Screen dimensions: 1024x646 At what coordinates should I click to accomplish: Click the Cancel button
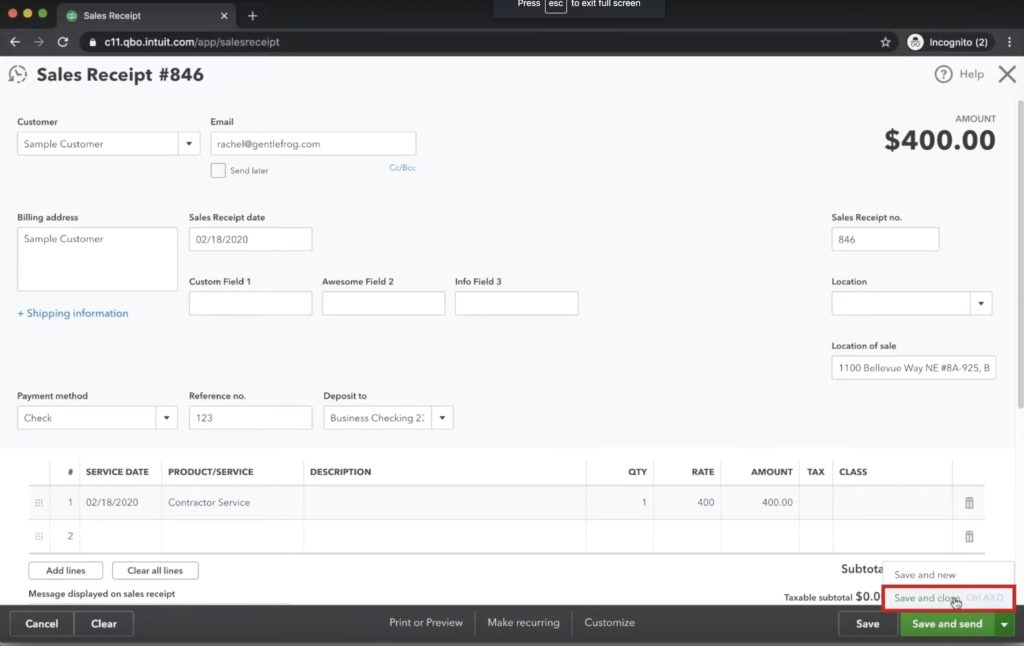tap(42, 624)
